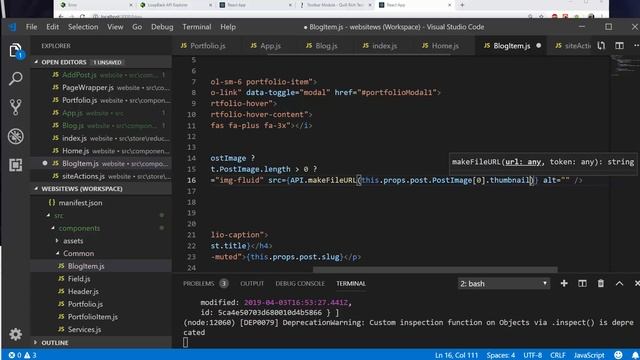The height and width of the screenshot is (360, 640).
Task: Open the File menu
Action: pyautogui.click(x=31, y=27)
